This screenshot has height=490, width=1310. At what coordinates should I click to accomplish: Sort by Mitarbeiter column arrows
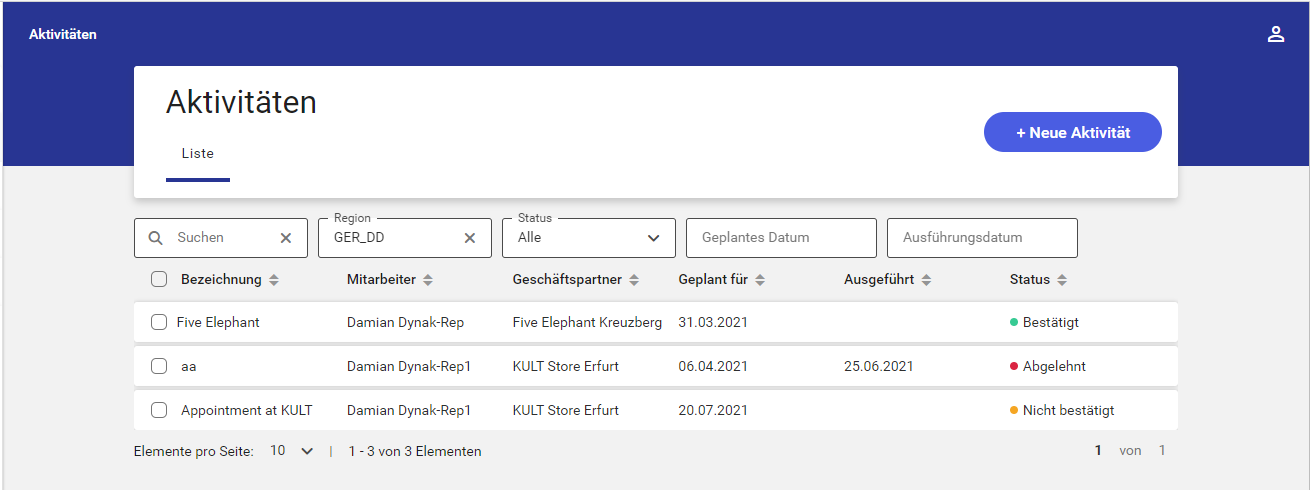click(428, 280)
